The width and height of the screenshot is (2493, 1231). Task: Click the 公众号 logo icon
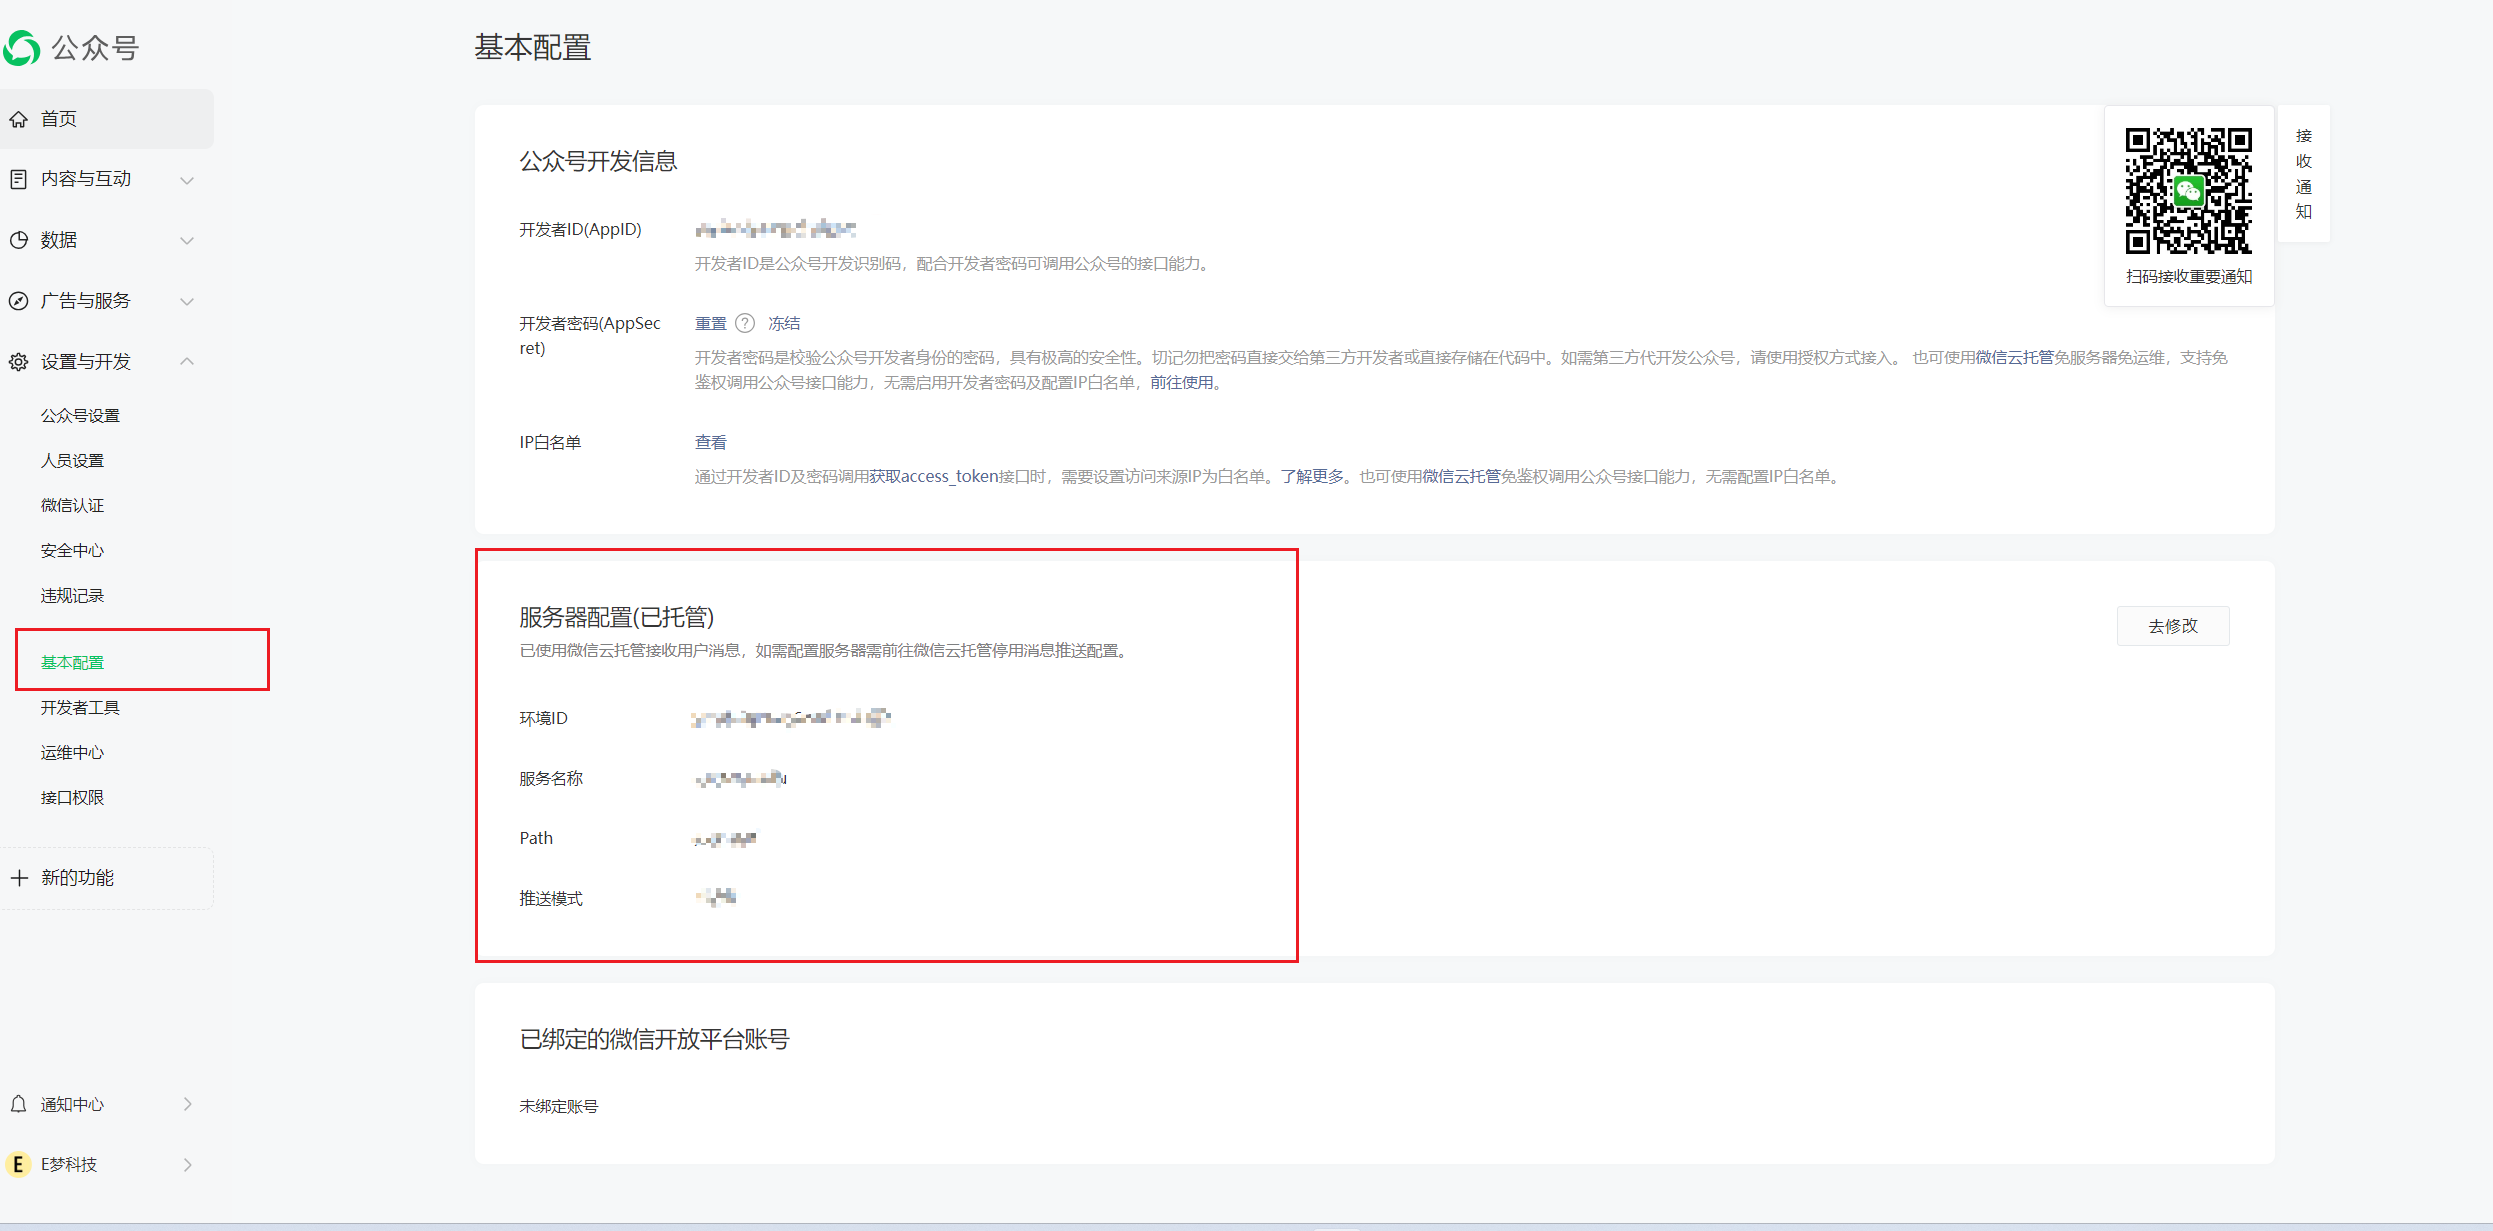pos(22,47)
